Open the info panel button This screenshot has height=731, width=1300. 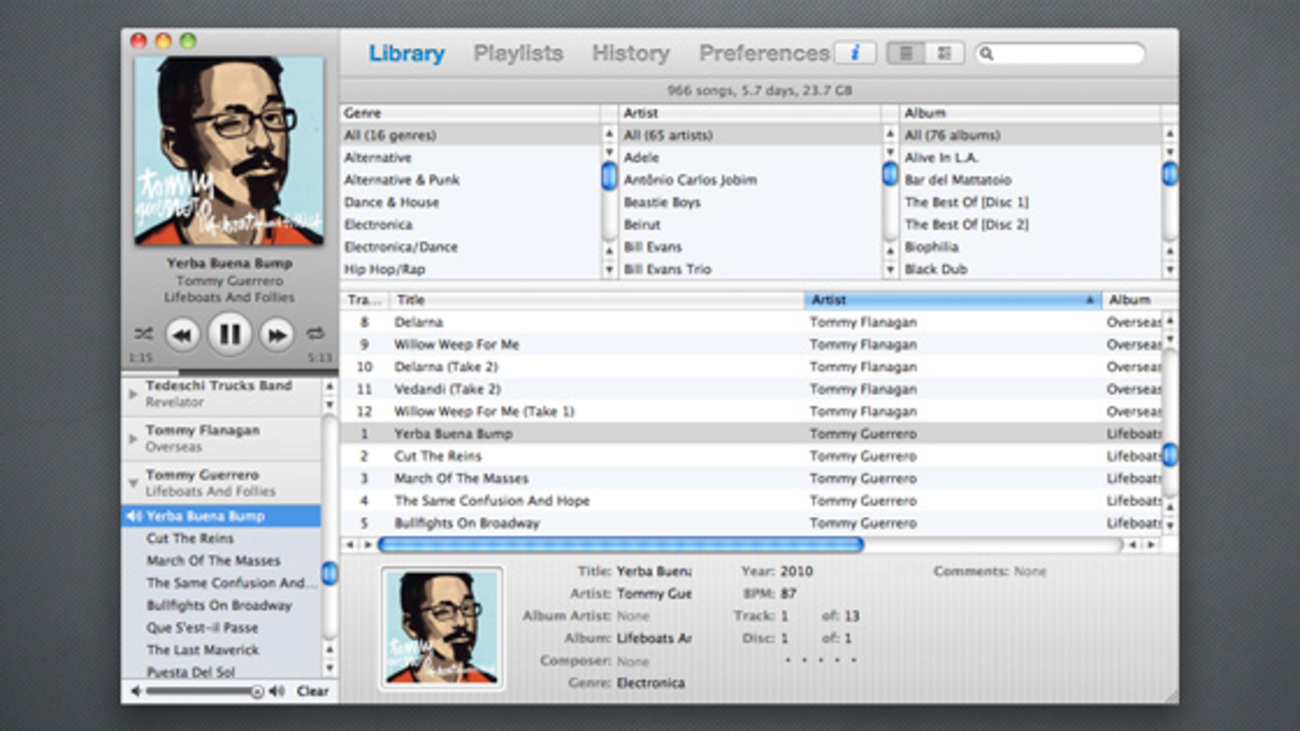854,53
